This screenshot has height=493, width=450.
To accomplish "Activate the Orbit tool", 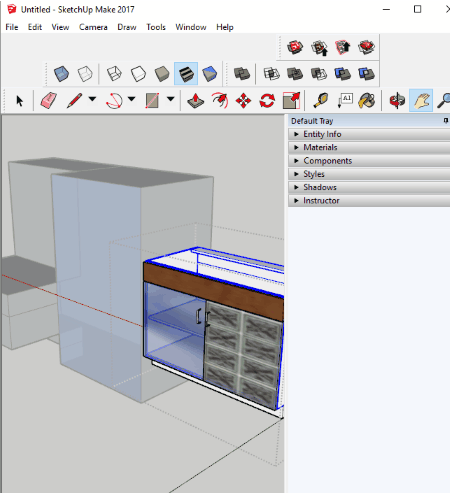I will coord(397,100).
